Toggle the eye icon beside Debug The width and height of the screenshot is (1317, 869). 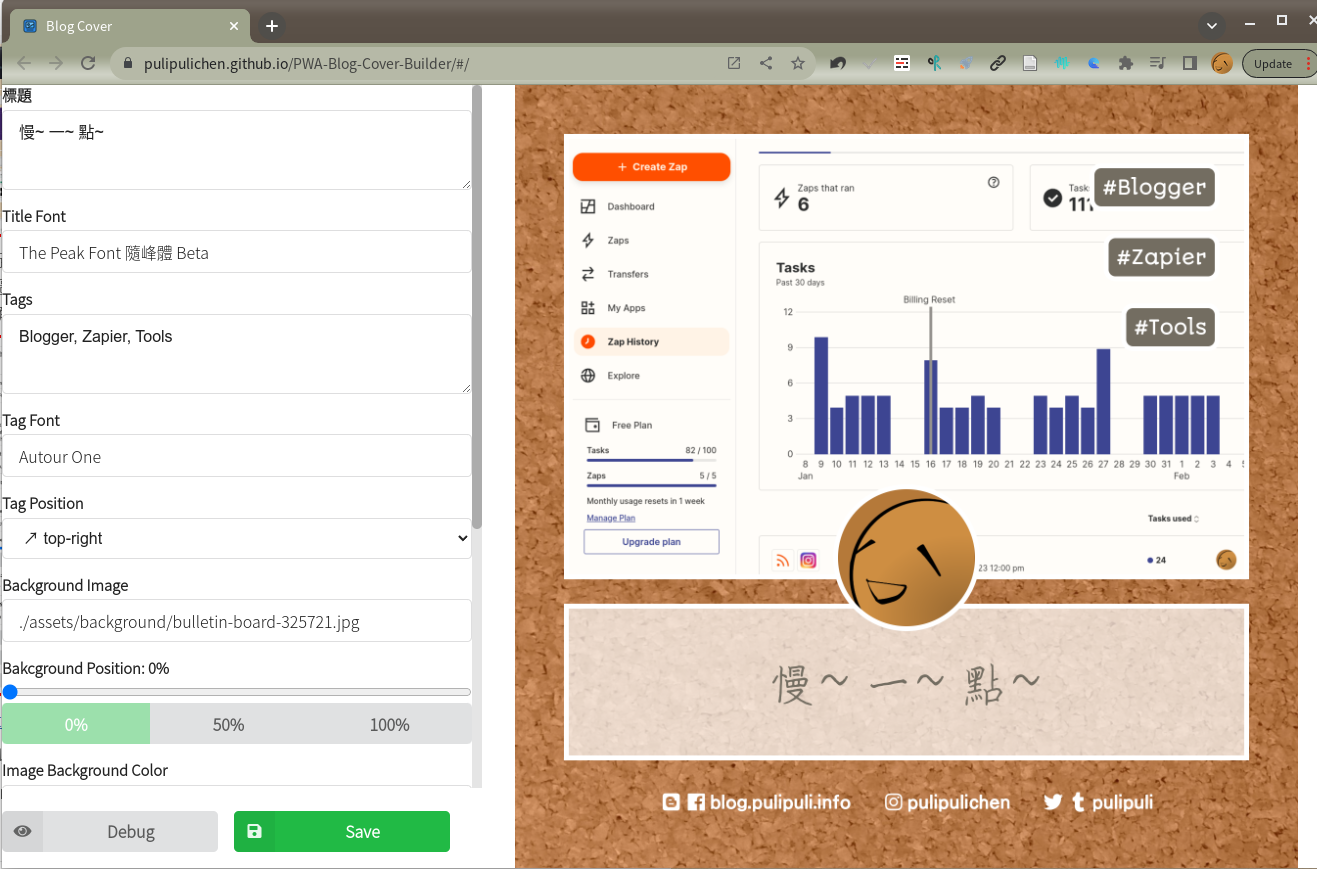[x=22, y=831]
